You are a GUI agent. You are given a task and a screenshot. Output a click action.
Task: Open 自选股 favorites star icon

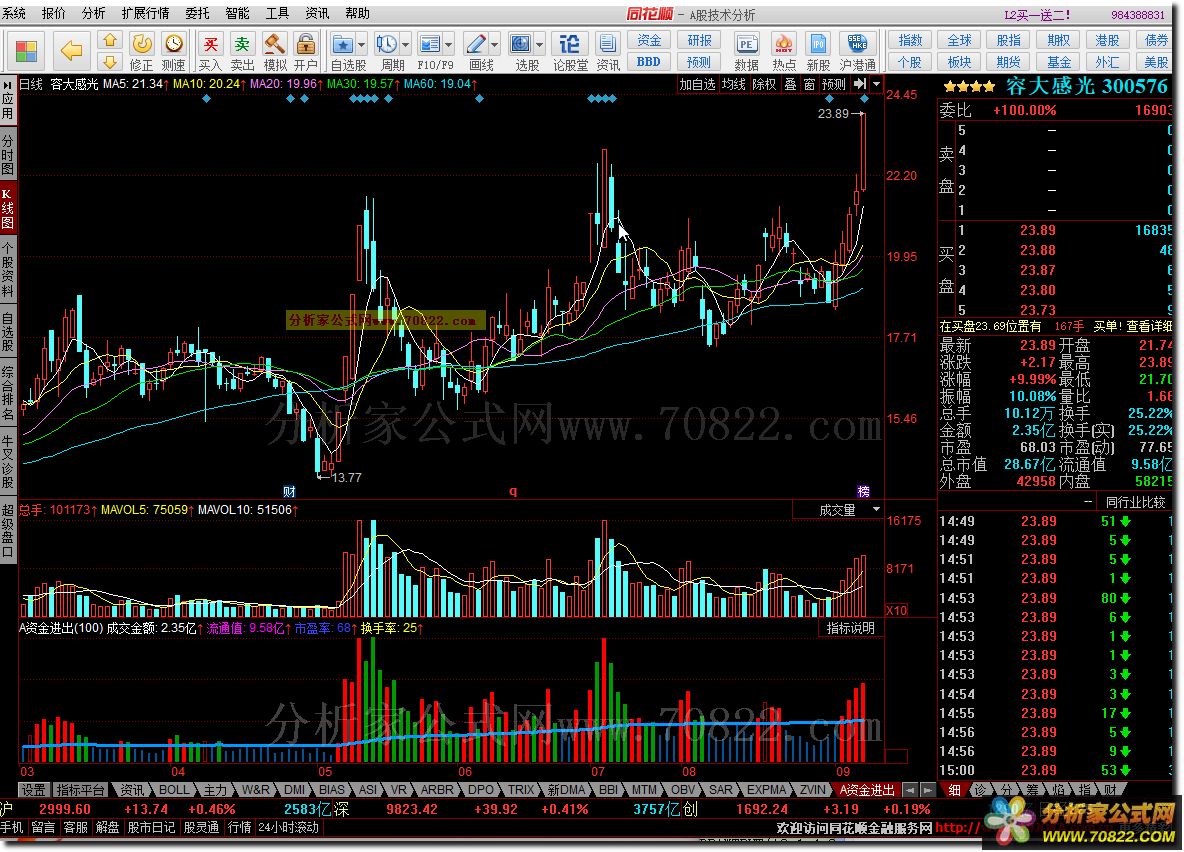coord(343,45)
